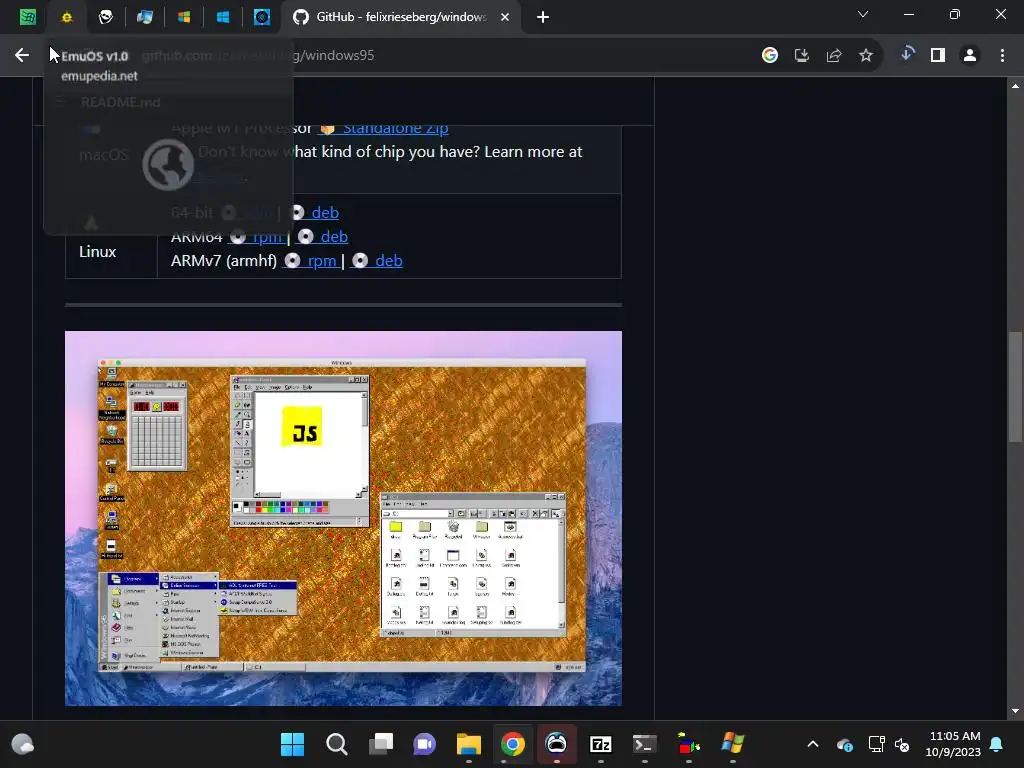Viewport: 1024px width, 768px height.
Task: Open network settings from the tray icon
Action: (x=876, y=744)
